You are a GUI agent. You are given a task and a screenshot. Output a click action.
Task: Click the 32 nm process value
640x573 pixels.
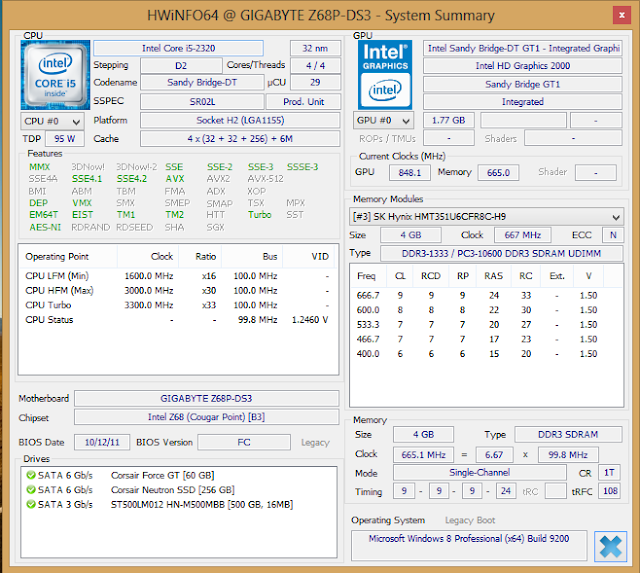coord(315,48)
